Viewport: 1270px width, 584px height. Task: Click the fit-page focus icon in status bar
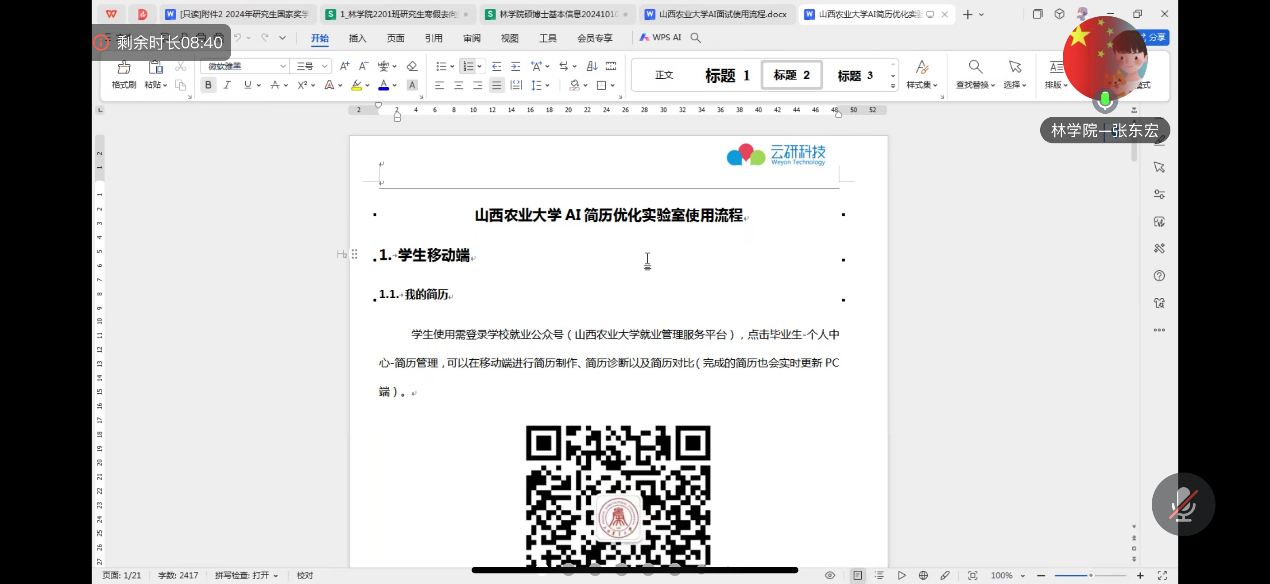click(972, 575)
